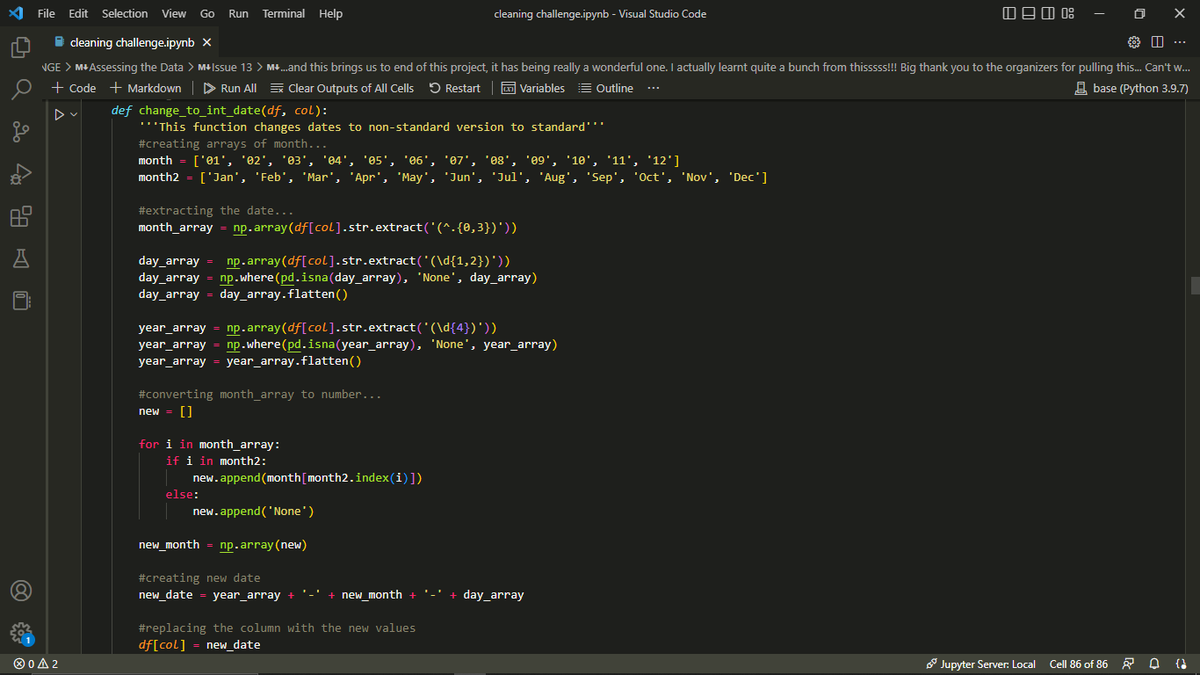The height and width of the screenshot is (675, 1200).
Task: Split the editor to the right
Action: point(1156,43)
